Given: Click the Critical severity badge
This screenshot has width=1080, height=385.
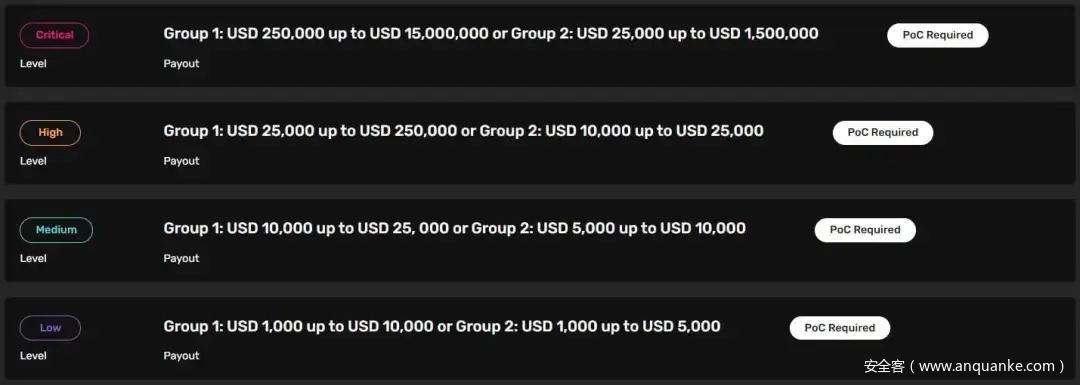Looking at the screenshot, I should 54,35.
